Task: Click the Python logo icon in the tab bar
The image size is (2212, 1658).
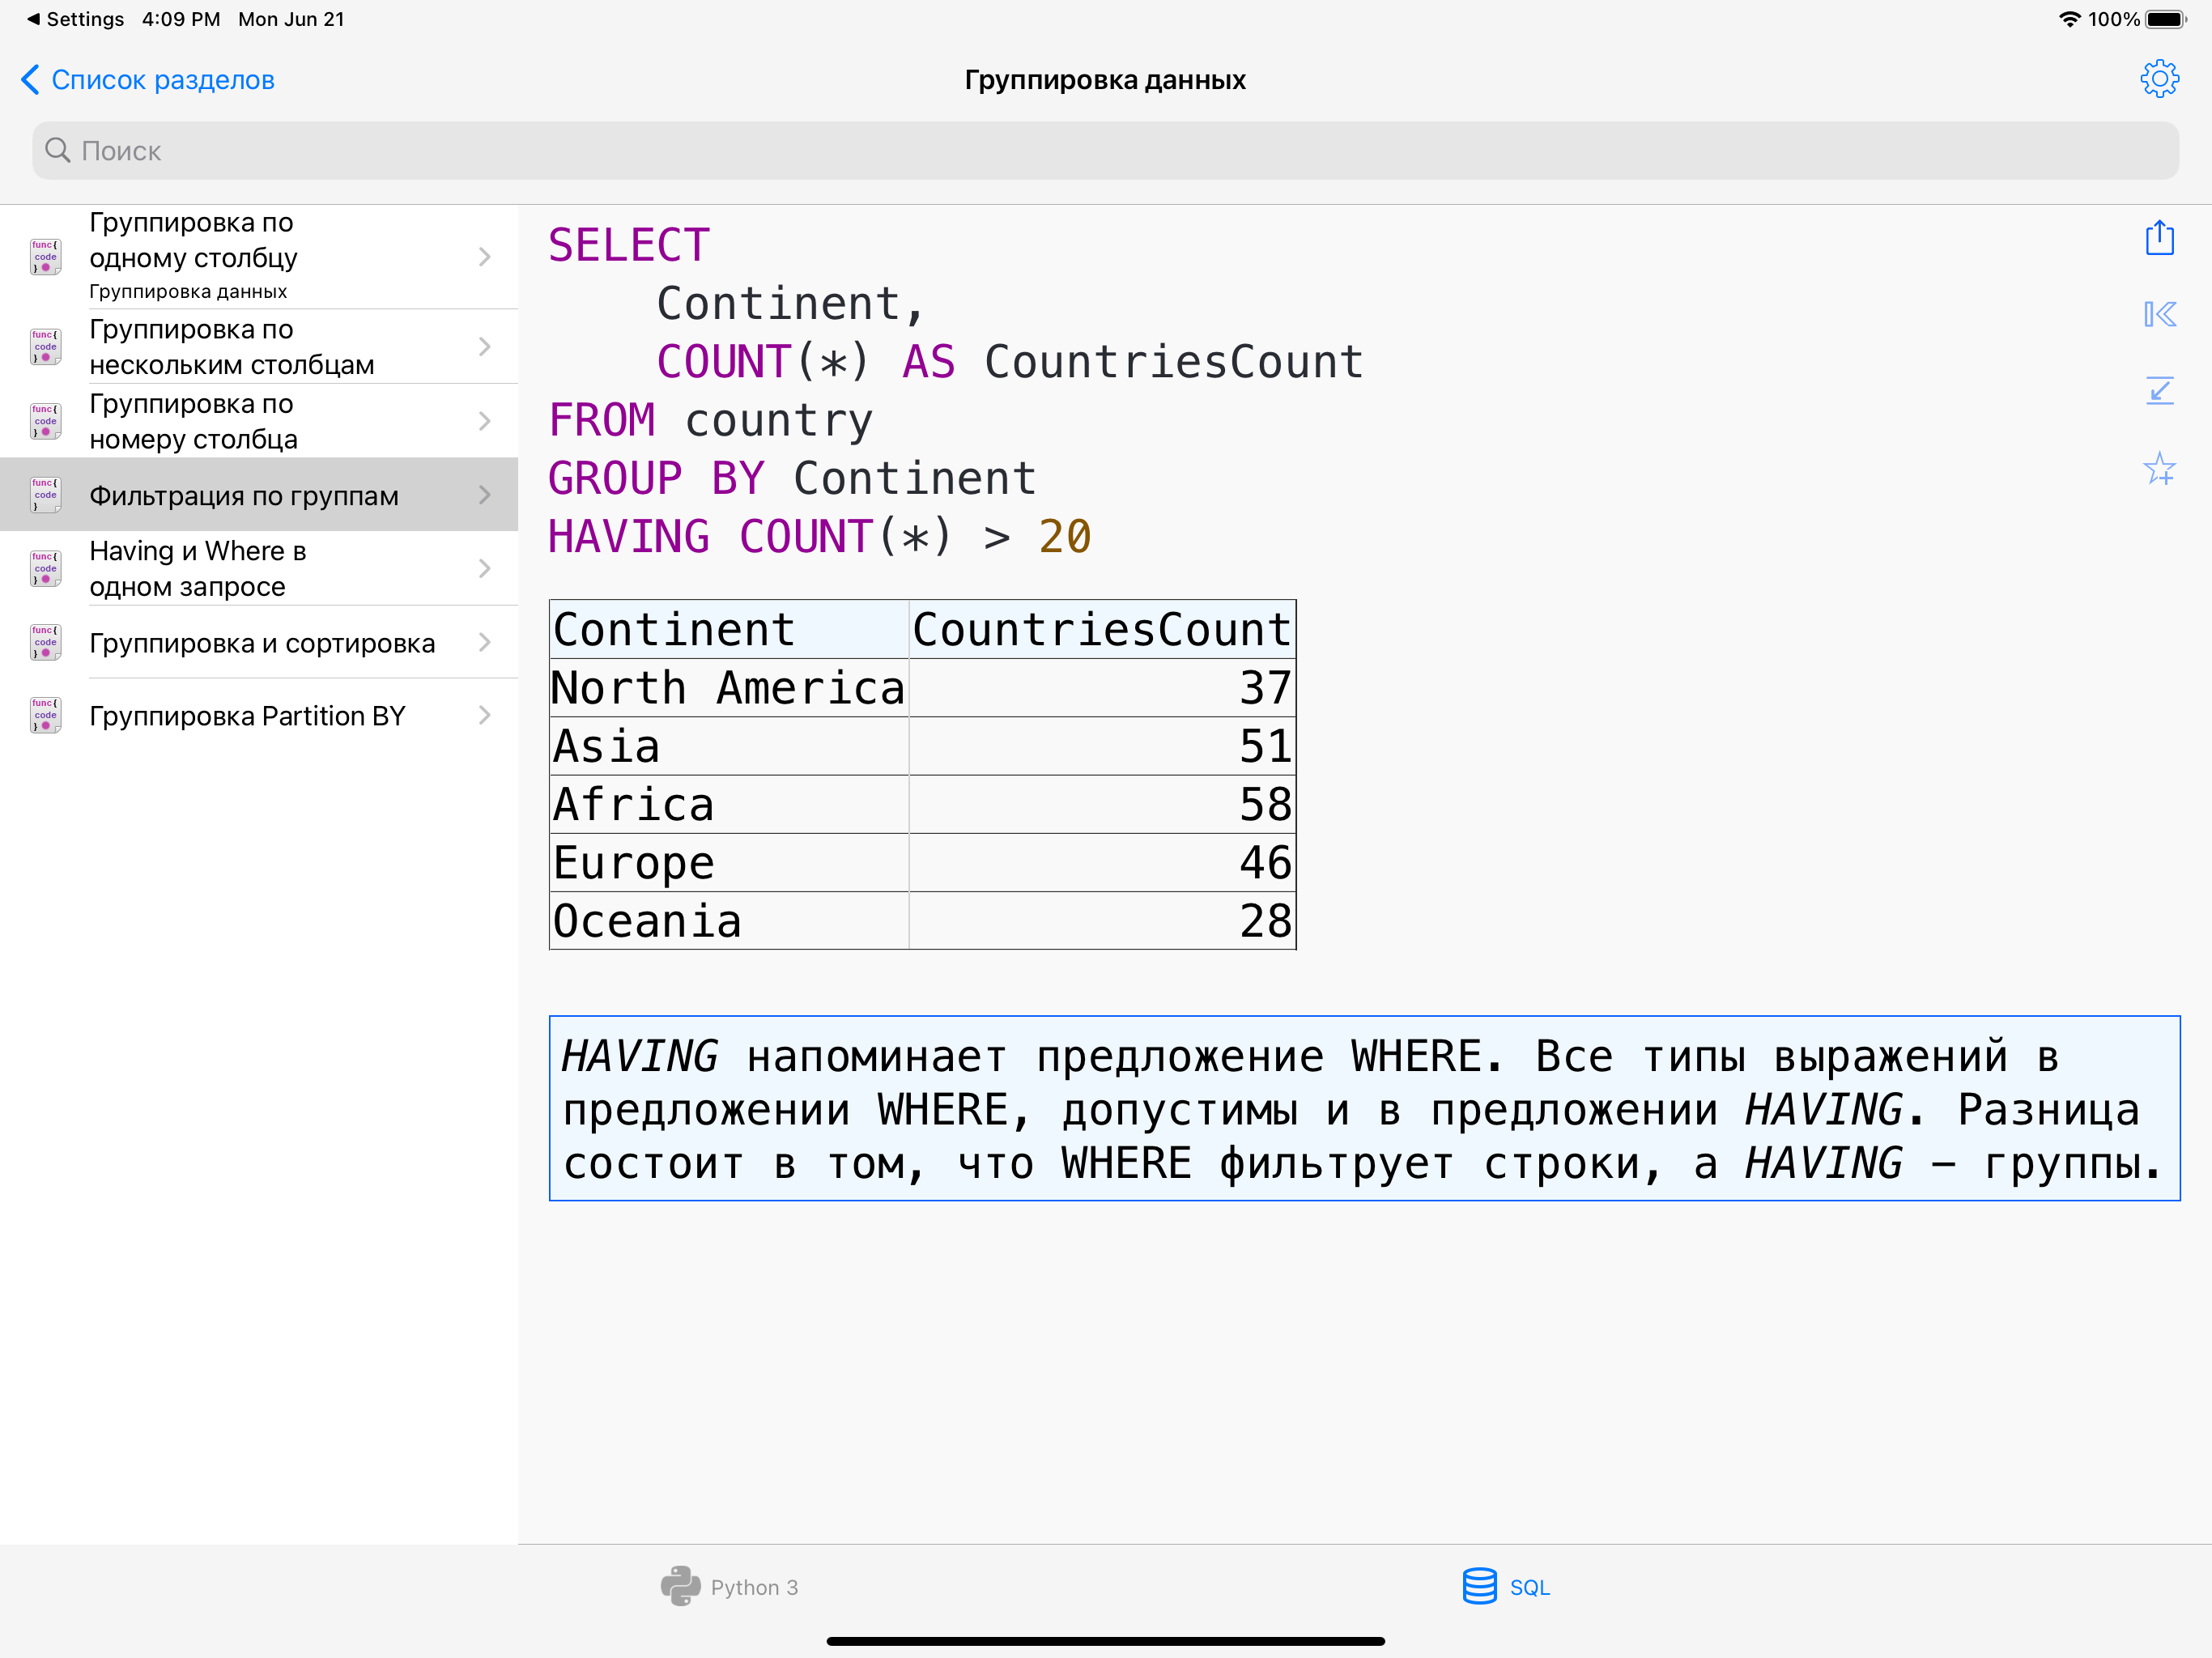Action: click(681, 1586)
